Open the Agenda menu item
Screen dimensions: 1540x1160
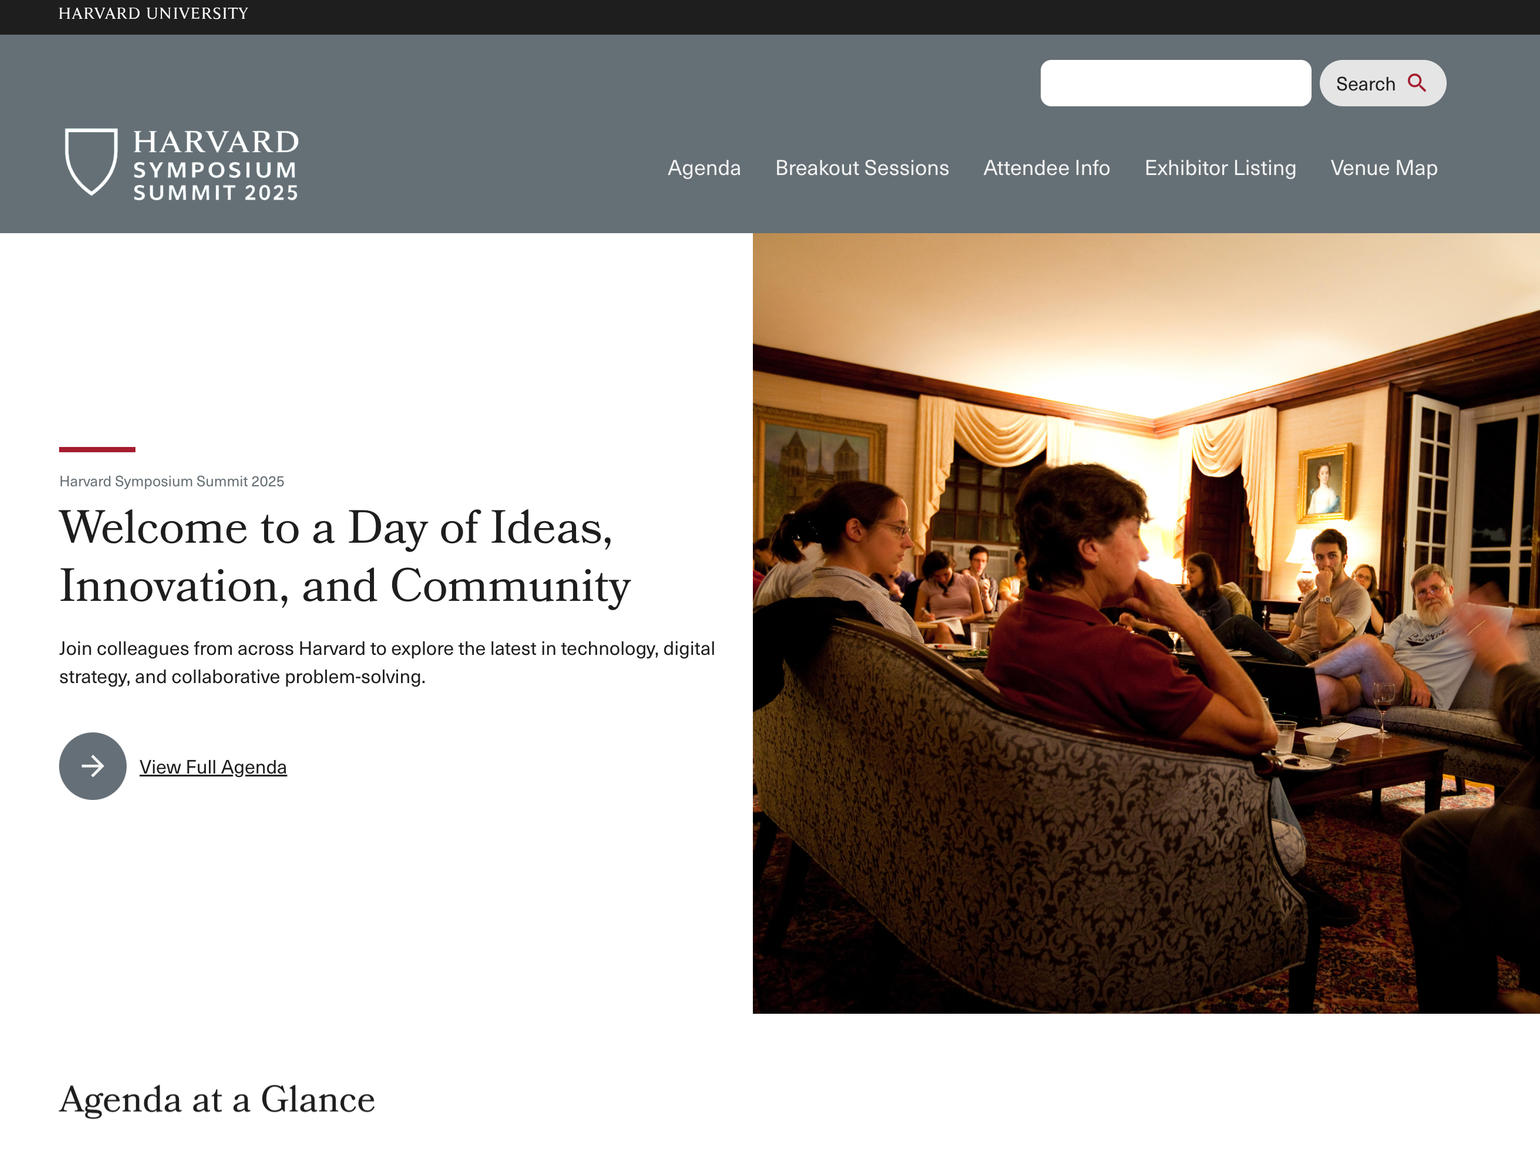(x=704, y=168)
